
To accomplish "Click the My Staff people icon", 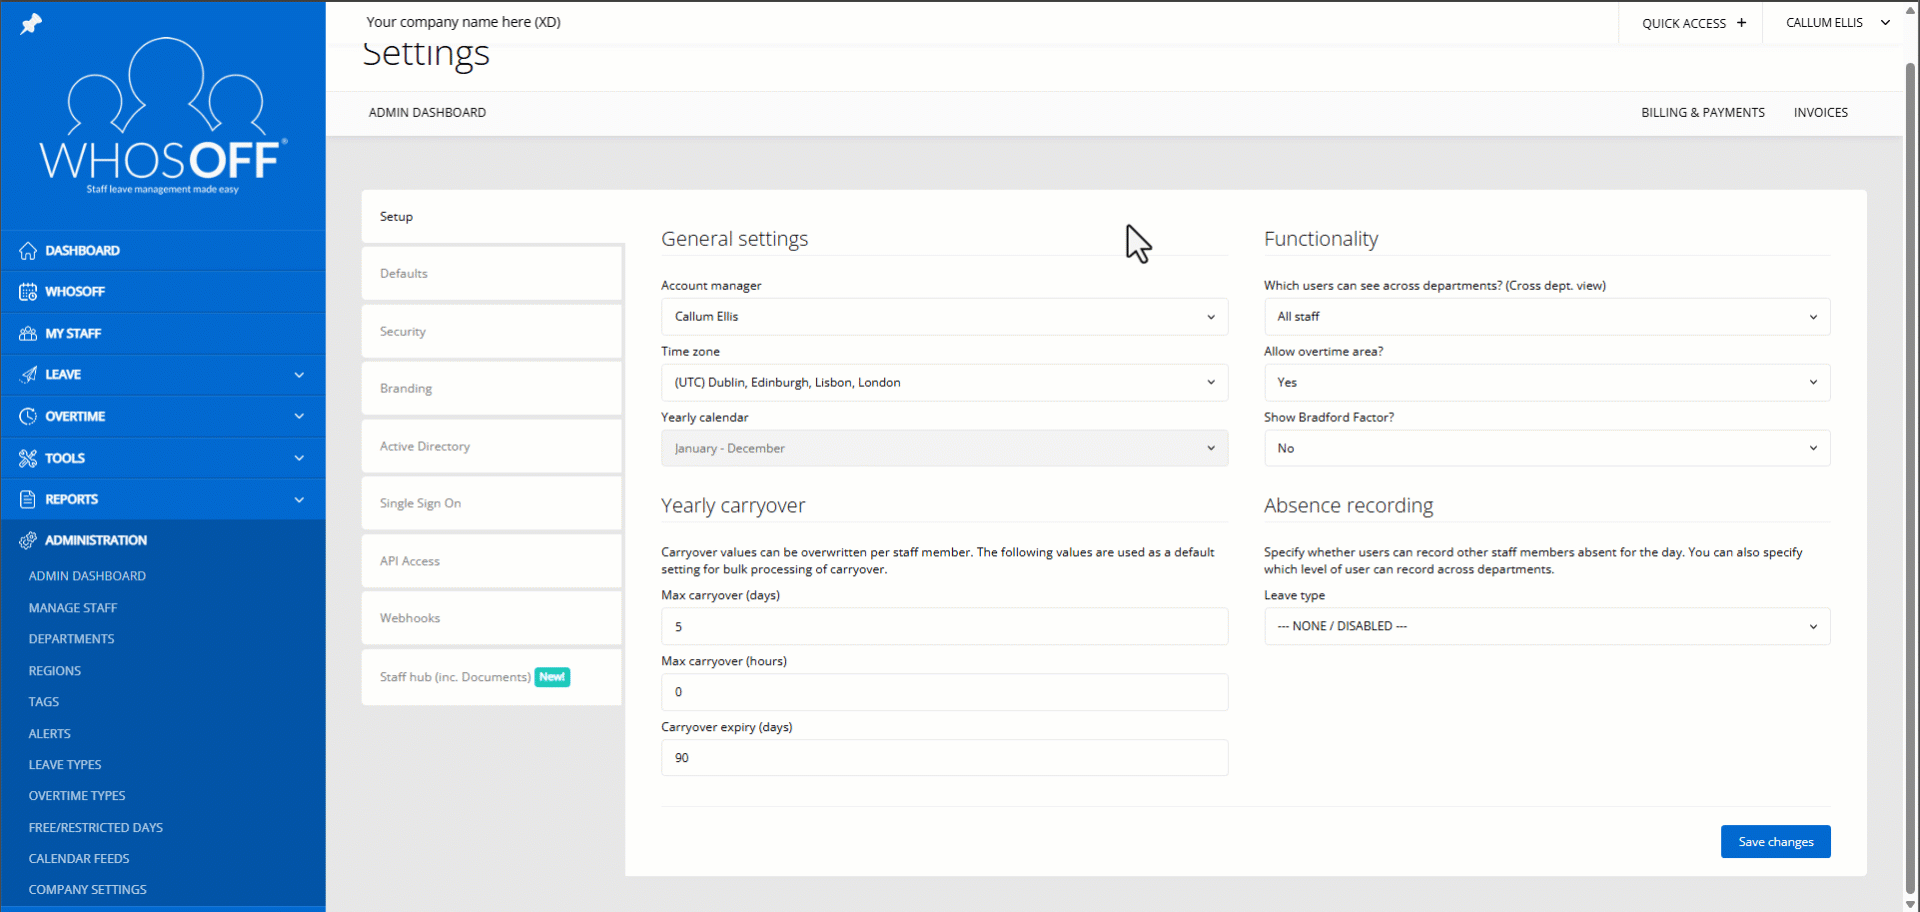I will (x=28, y=334).
